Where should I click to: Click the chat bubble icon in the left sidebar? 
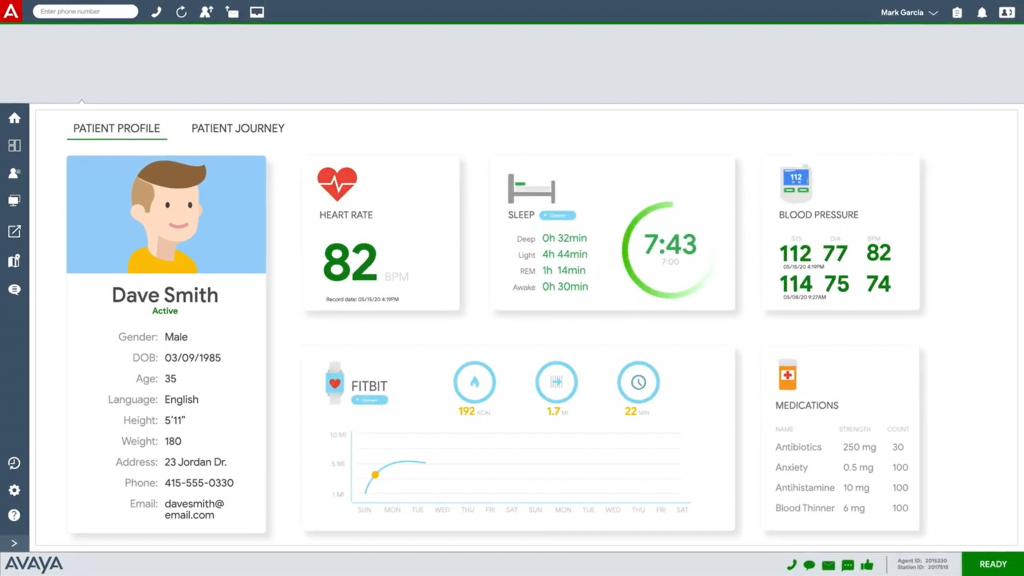(14, 289)
